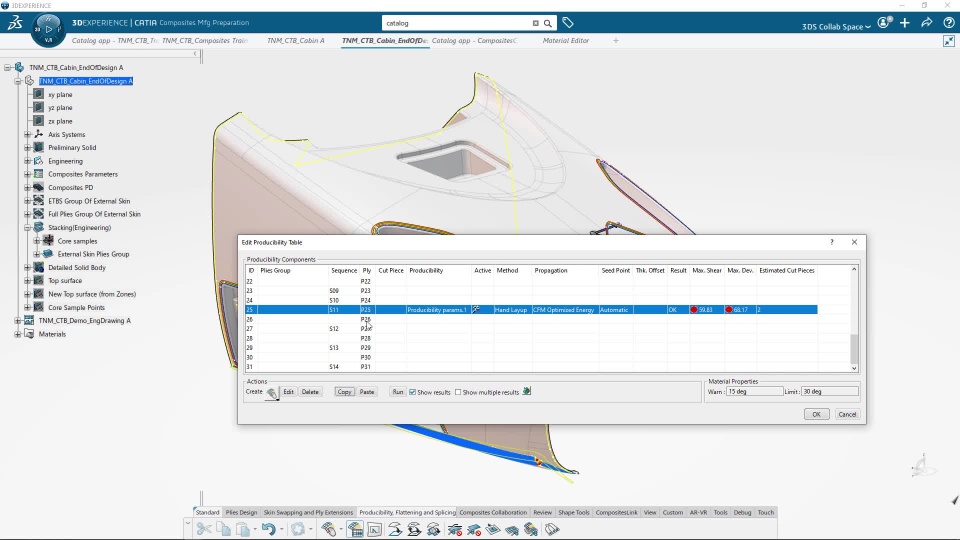Click the ply flatten curve tool
Viewport: 960px width, 540px height.
(395, 529)
